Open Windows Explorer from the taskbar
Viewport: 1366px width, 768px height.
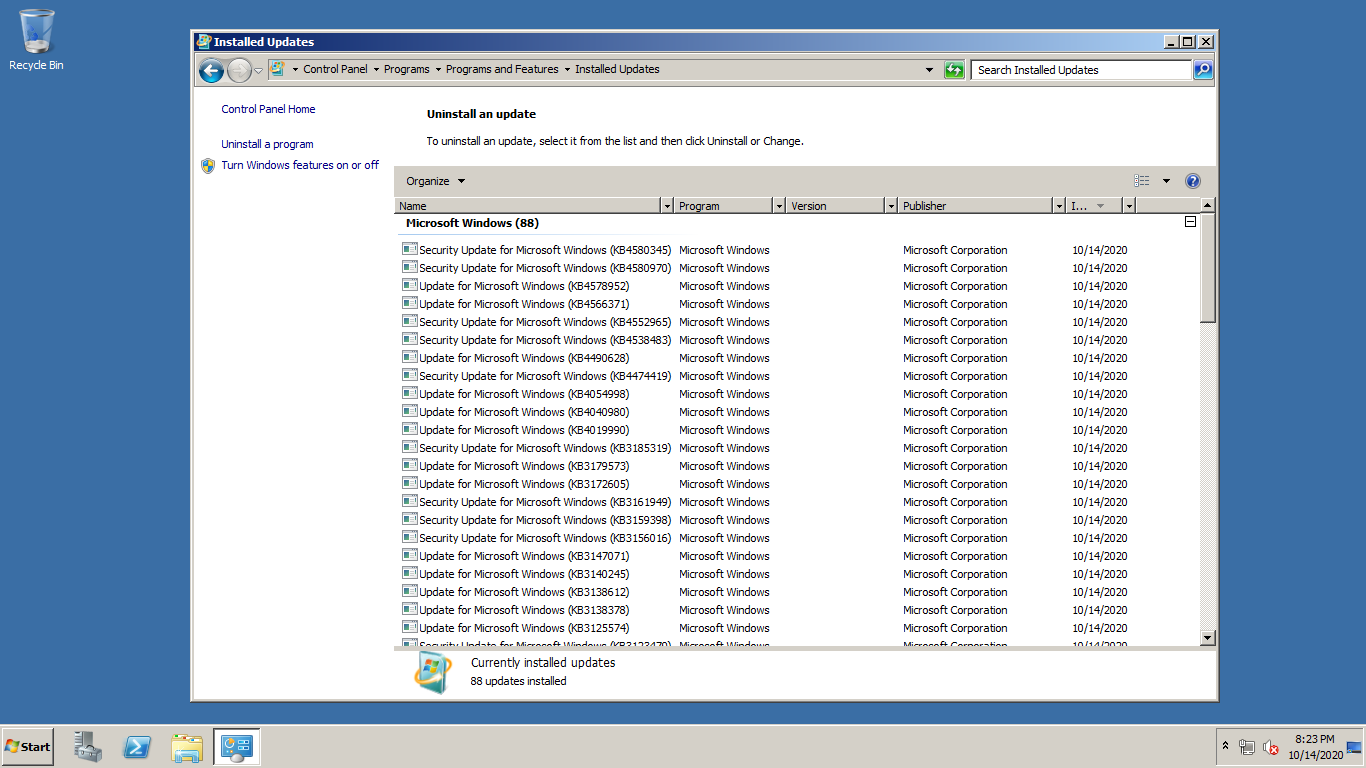coord(187,747)
